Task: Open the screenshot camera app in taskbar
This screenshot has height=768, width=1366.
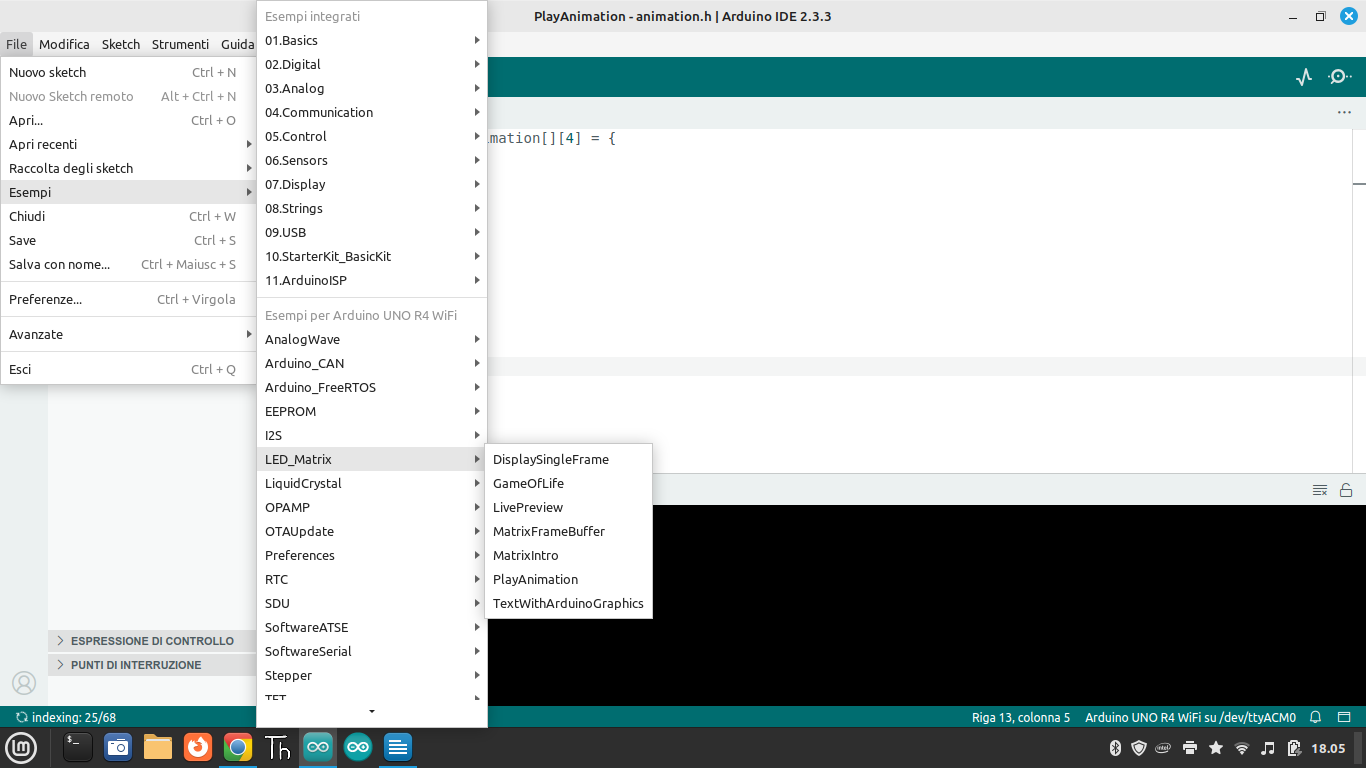Action: pyautogui.click(x=118, y=747)
